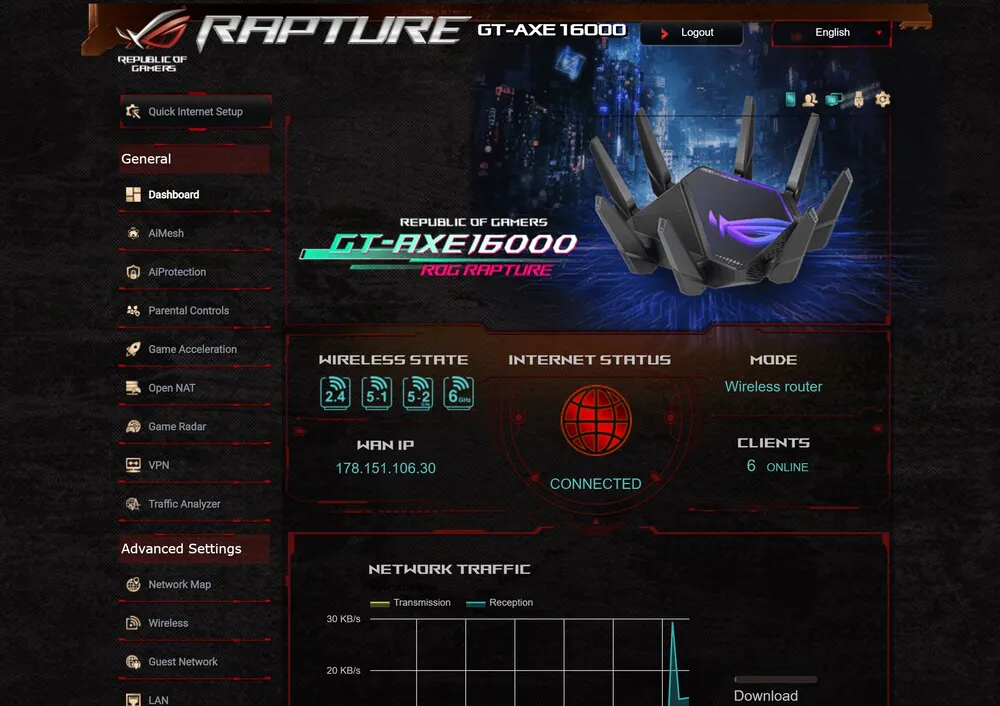Click the MODE heading
This screenshot has width=1000, height=706.
pos(774,360)
